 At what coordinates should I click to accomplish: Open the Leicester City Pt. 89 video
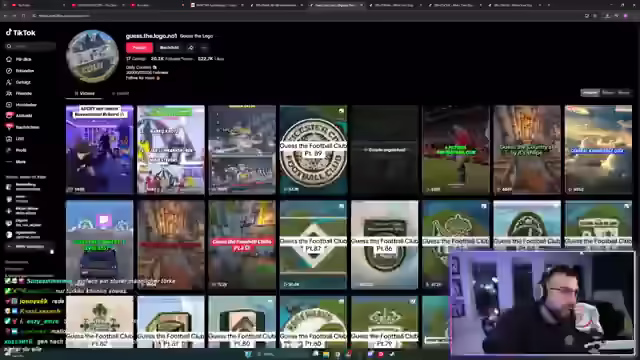[313, 149]
